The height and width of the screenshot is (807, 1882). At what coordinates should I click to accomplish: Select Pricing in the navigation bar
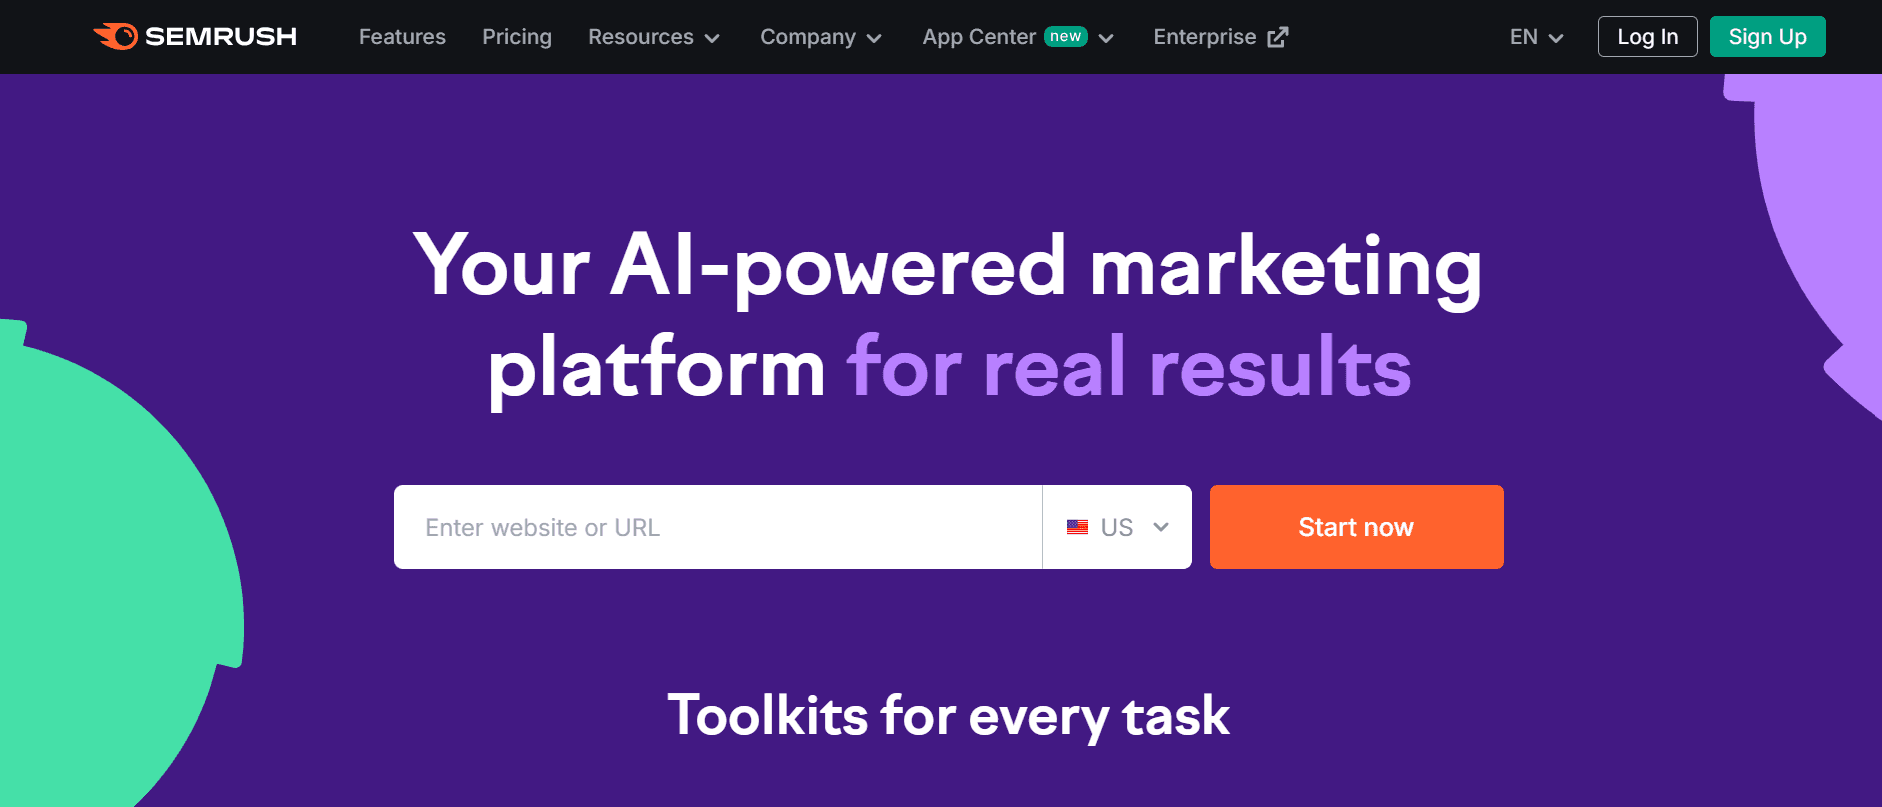(517, 37)
